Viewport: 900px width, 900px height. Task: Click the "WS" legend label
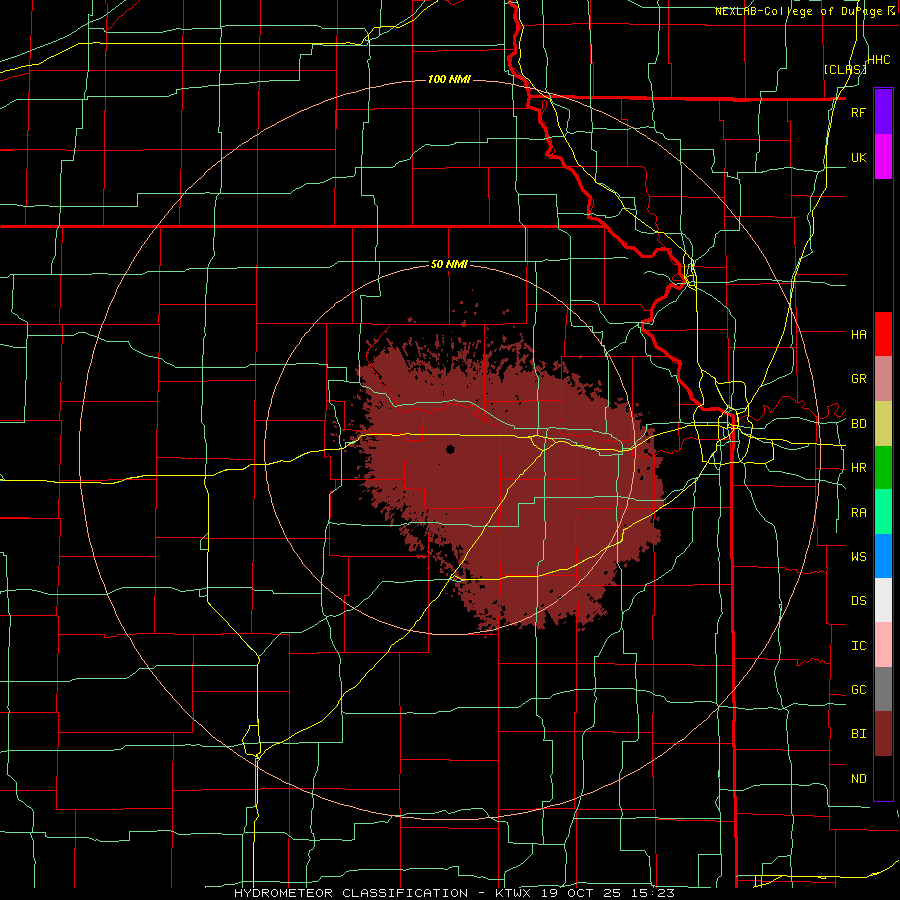pyautogui.click(x=858, y=557)
